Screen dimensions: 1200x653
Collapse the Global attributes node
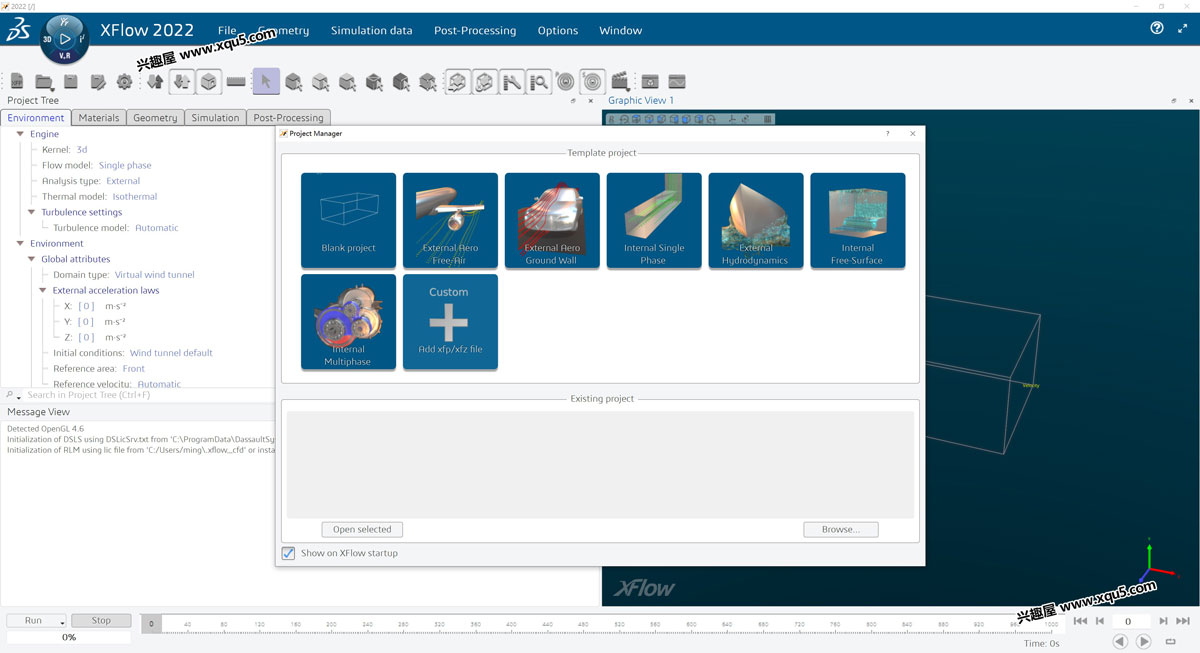coord(32,259)
